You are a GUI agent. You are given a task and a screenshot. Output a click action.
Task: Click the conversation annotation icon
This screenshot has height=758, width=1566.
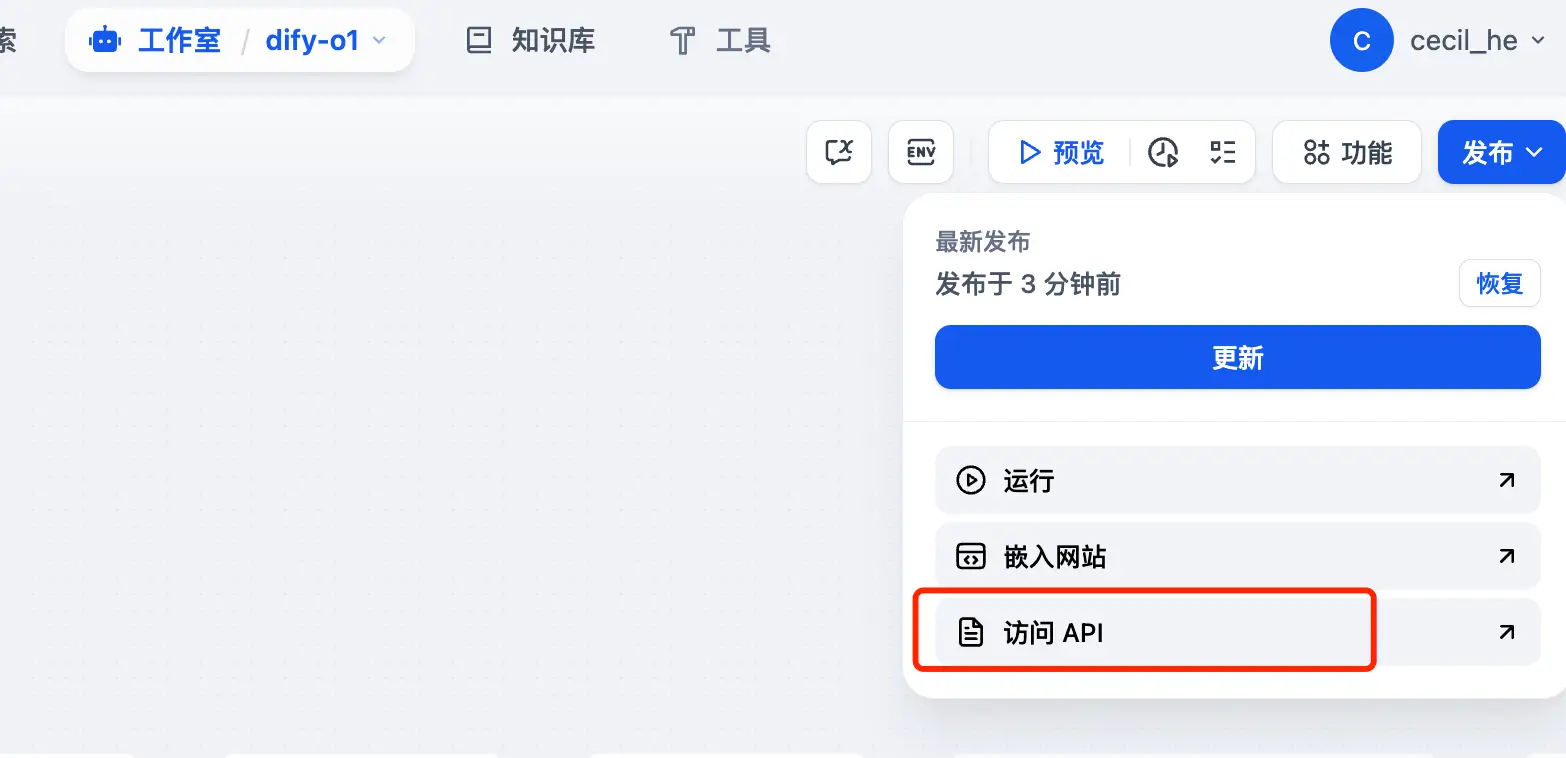pyautogui.click(x=838, y=152)
